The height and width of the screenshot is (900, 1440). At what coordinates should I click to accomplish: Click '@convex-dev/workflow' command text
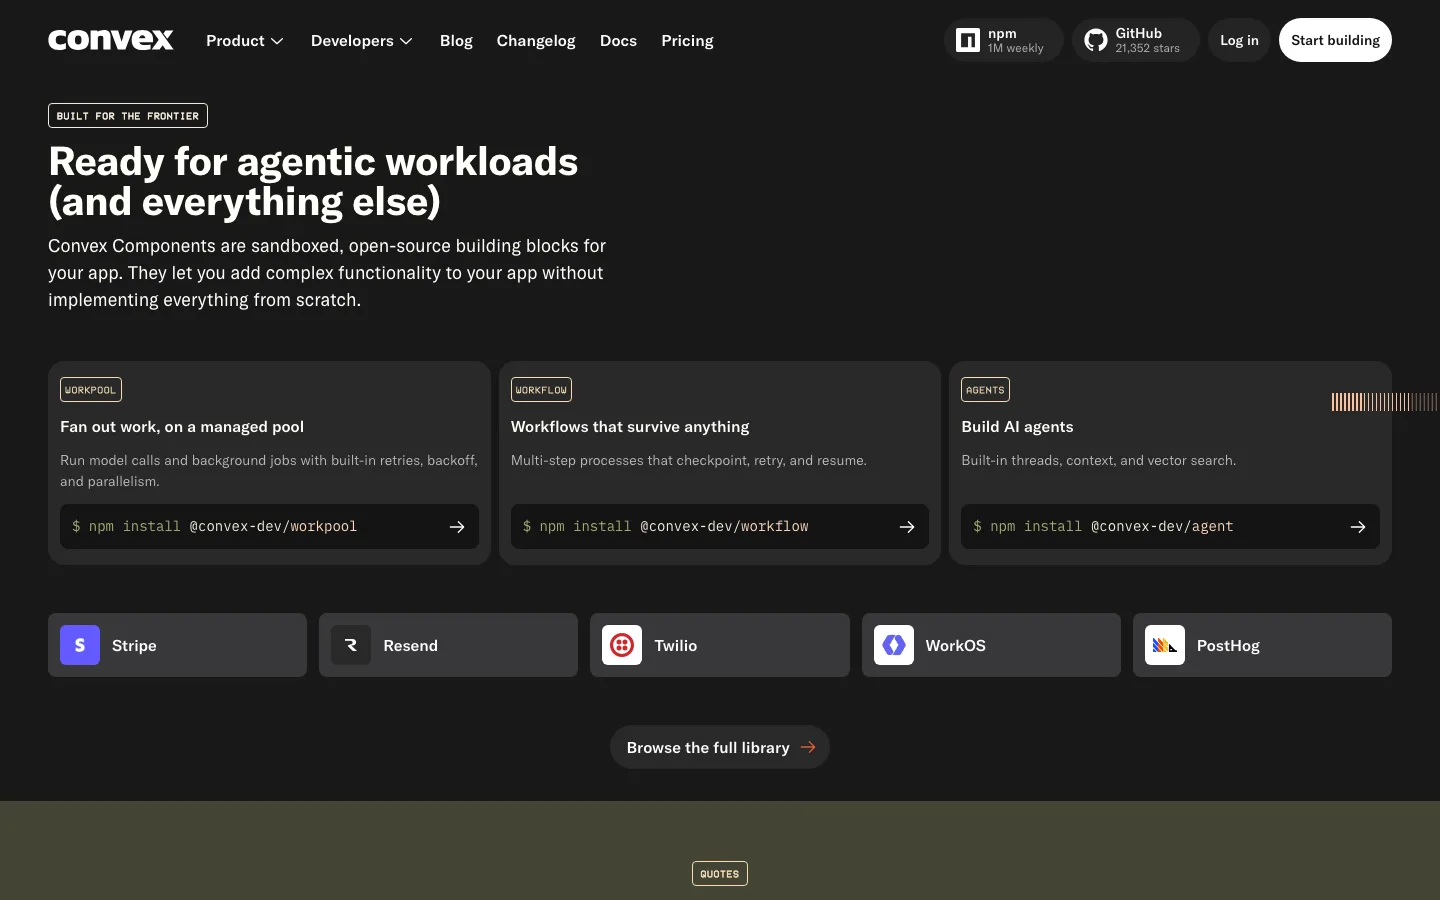(x=724, y=527)
